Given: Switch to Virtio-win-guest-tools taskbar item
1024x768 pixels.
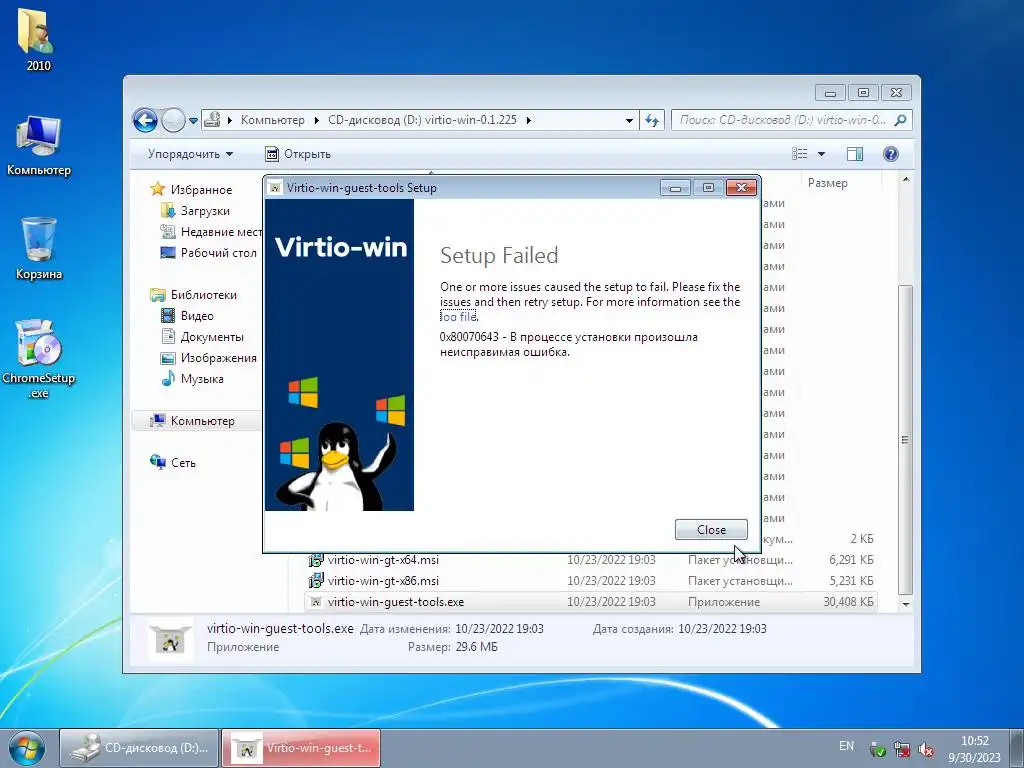Looking at the screenshot, I should (x=302, y=748).
